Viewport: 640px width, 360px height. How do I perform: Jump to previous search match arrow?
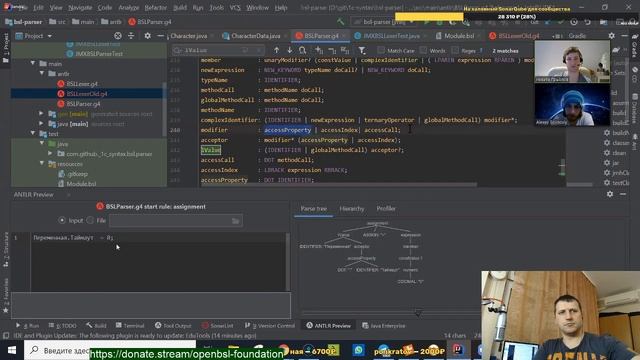[277, 50]
